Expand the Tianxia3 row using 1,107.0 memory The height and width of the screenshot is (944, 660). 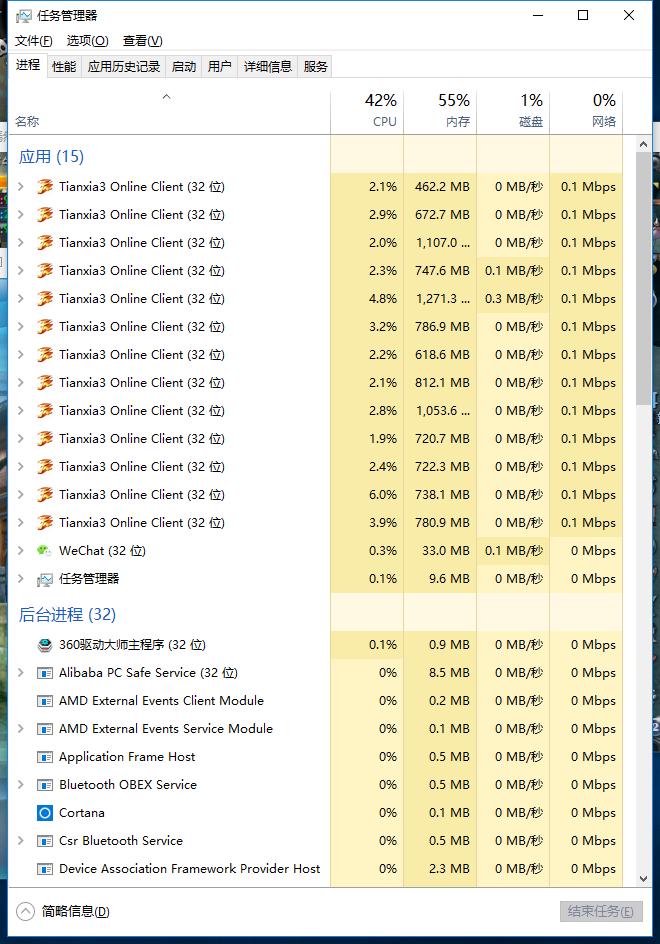(21, 243)
